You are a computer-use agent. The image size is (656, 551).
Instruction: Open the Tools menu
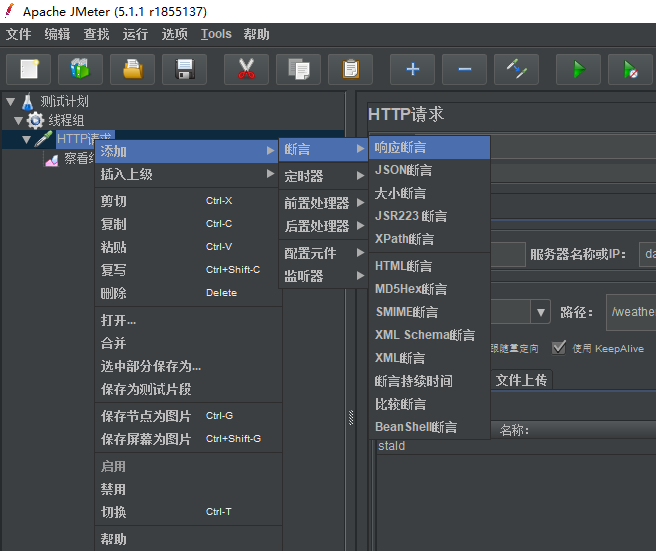click(216, 34)
